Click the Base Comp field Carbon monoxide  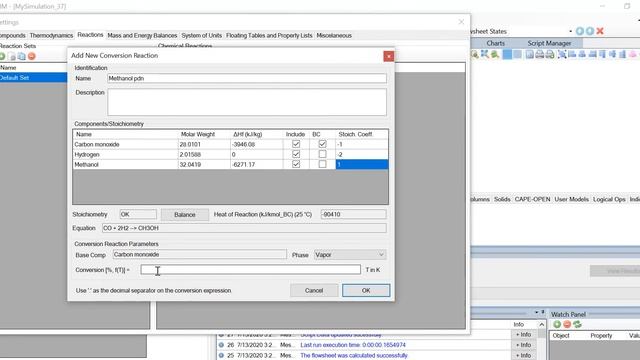click(200, 254)
